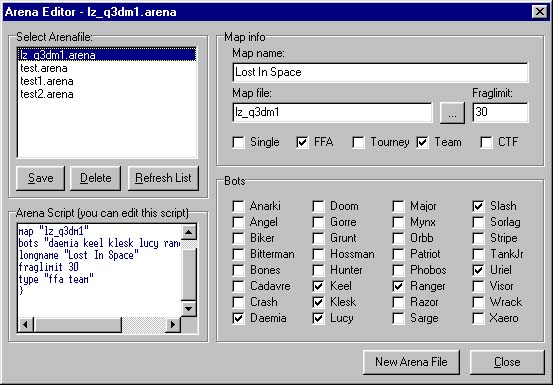Uncheck the Klesk bot checkbox

[318, 302]
